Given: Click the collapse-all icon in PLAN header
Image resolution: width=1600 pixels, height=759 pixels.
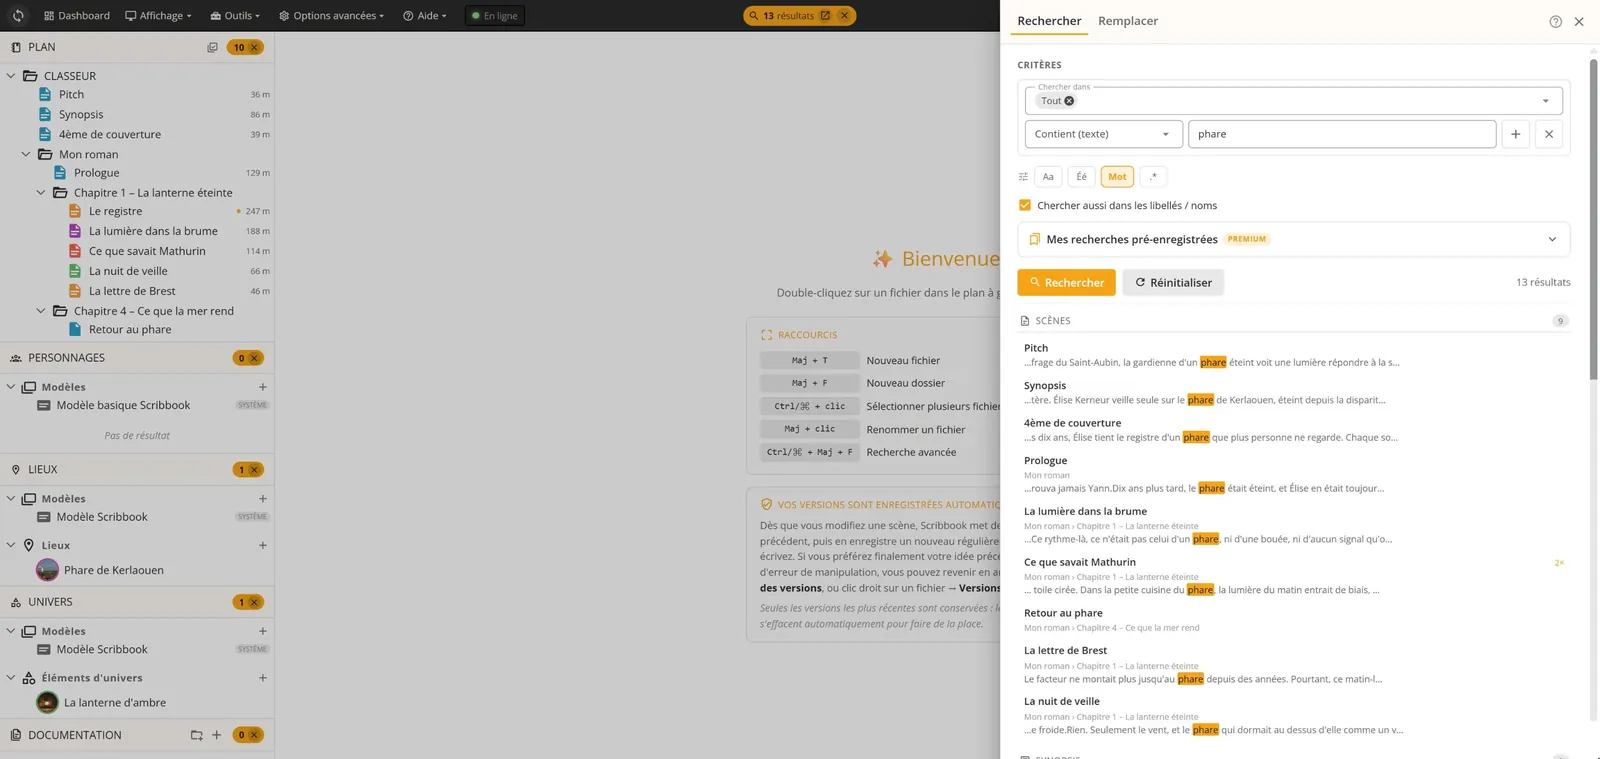Looking at the screenshot, I should (212, 47).
